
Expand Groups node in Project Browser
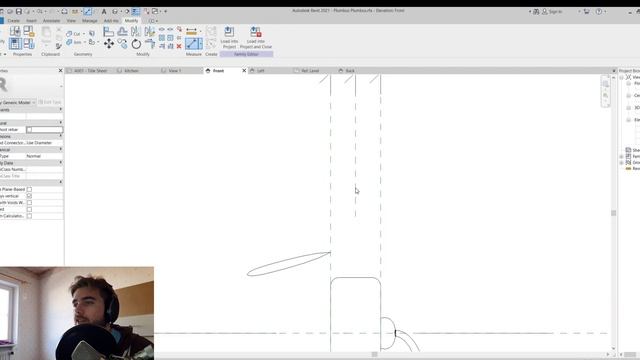click(622, 162)
